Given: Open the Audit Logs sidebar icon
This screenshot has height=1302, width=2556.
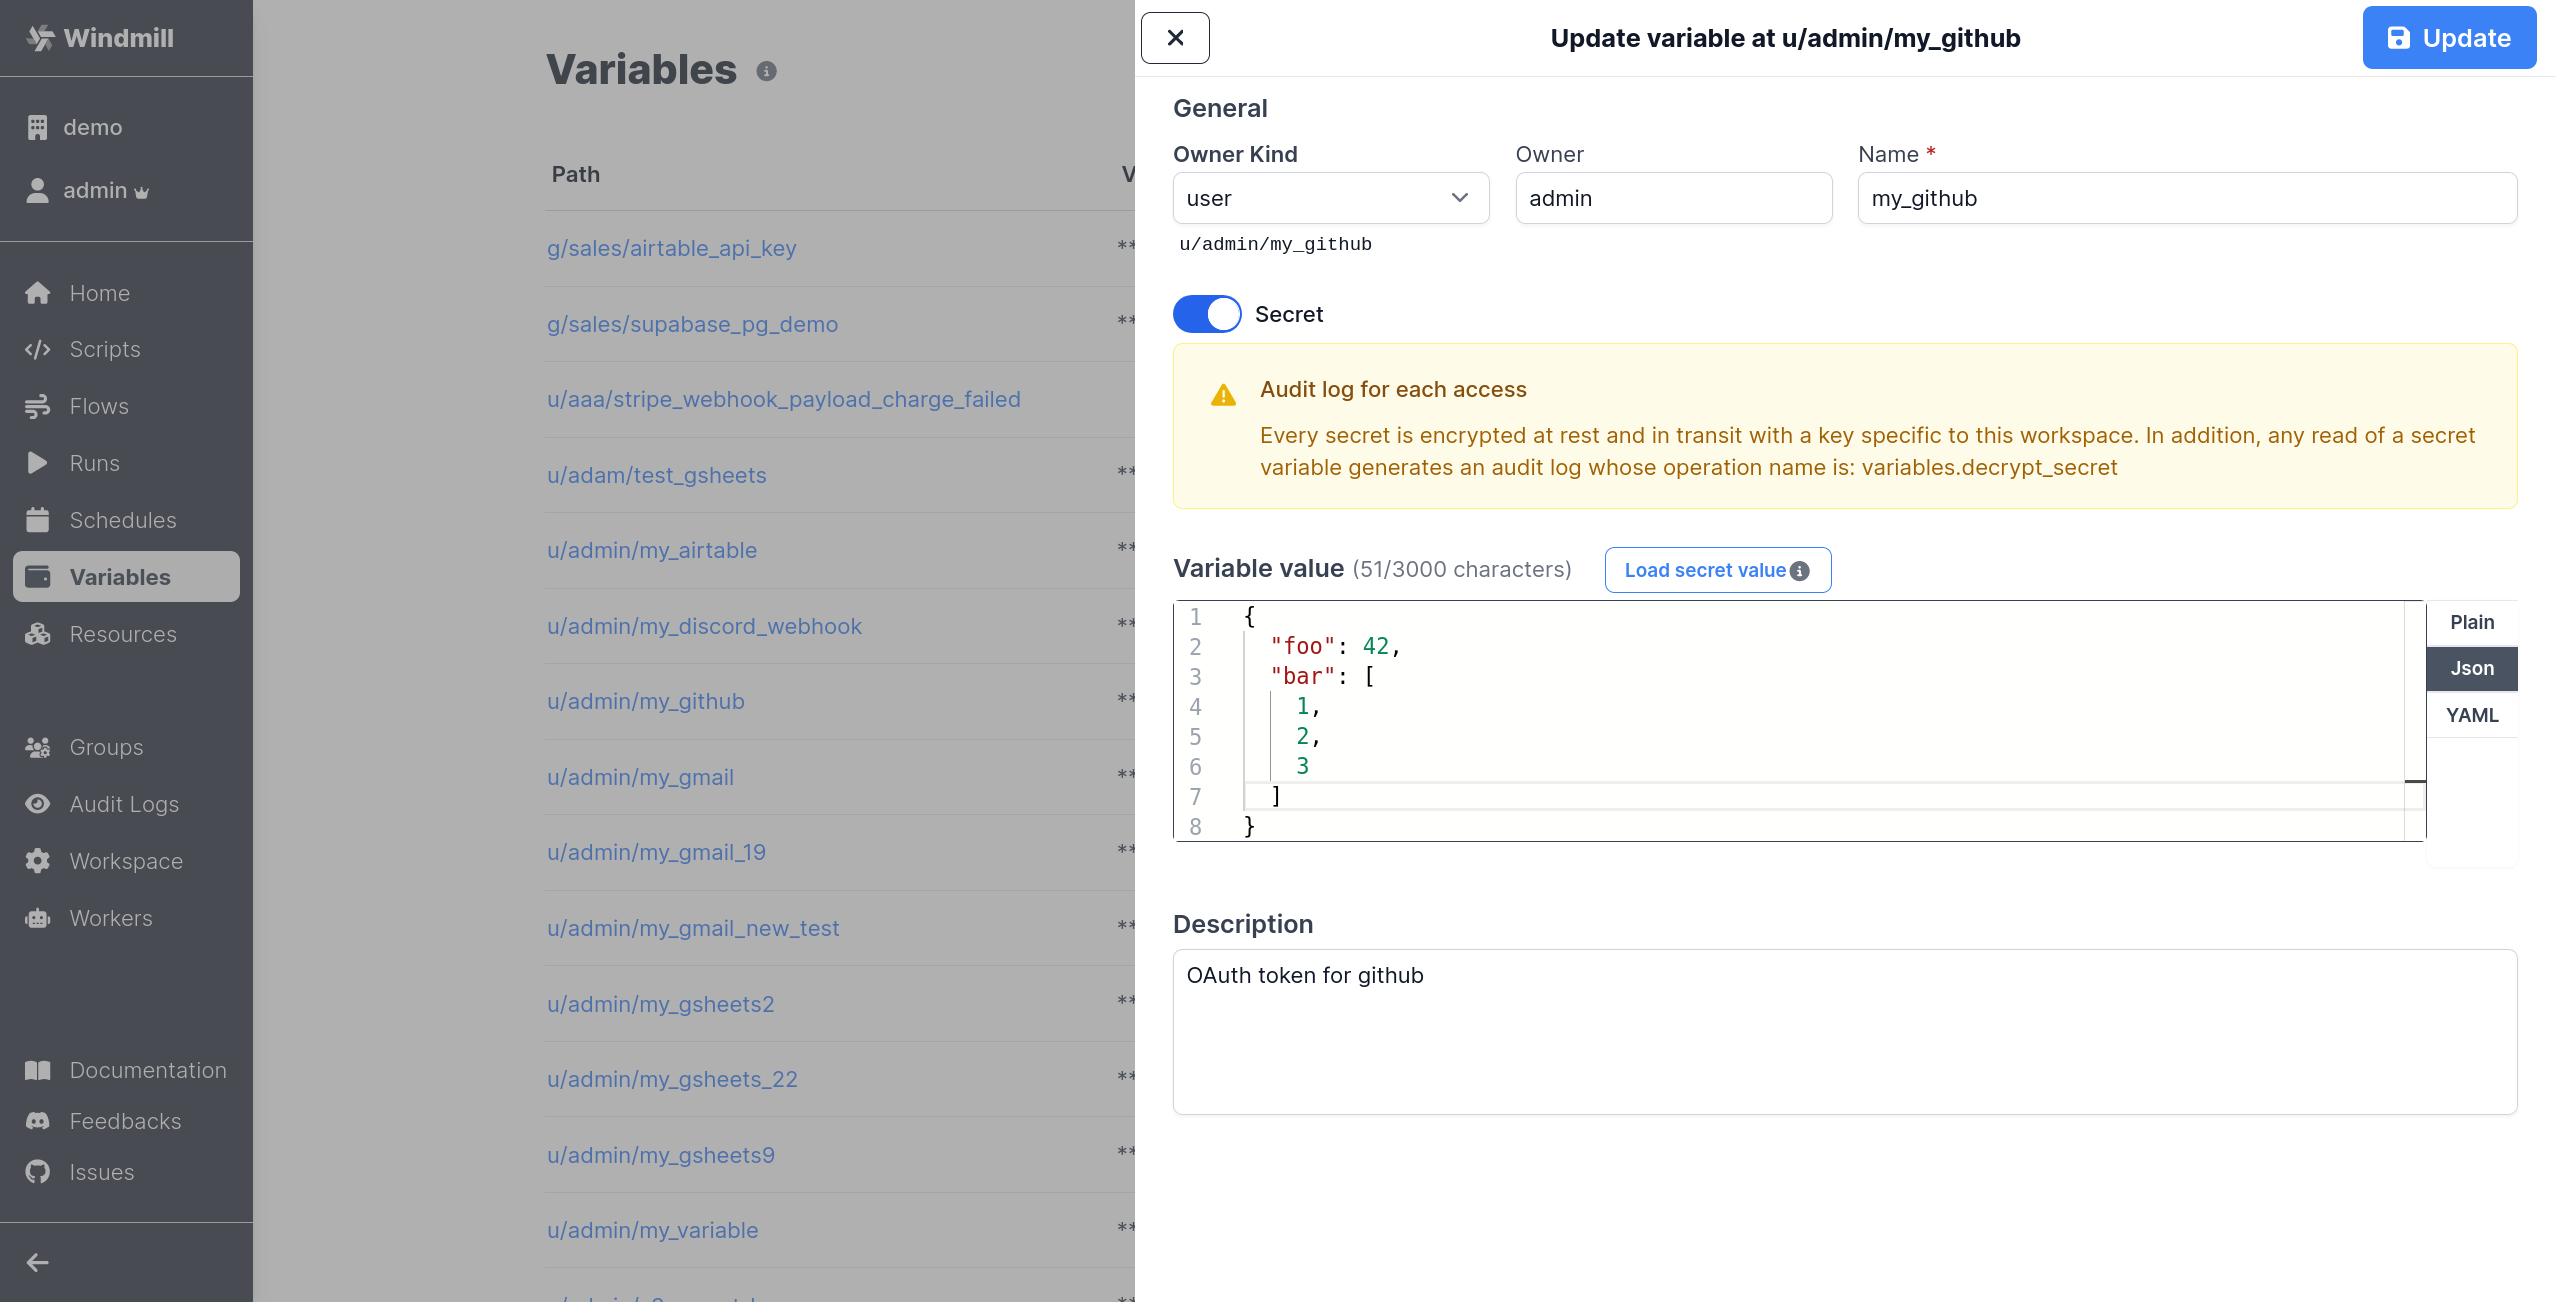Looking at the screenshot, I should click(x=38, y=804).
